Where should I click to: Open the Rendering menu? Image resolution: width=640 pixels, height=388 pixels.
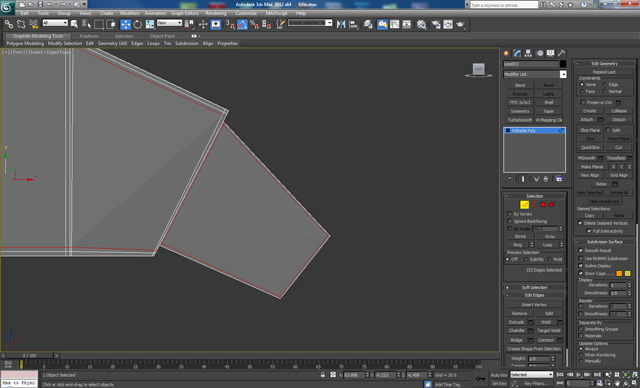216,13
